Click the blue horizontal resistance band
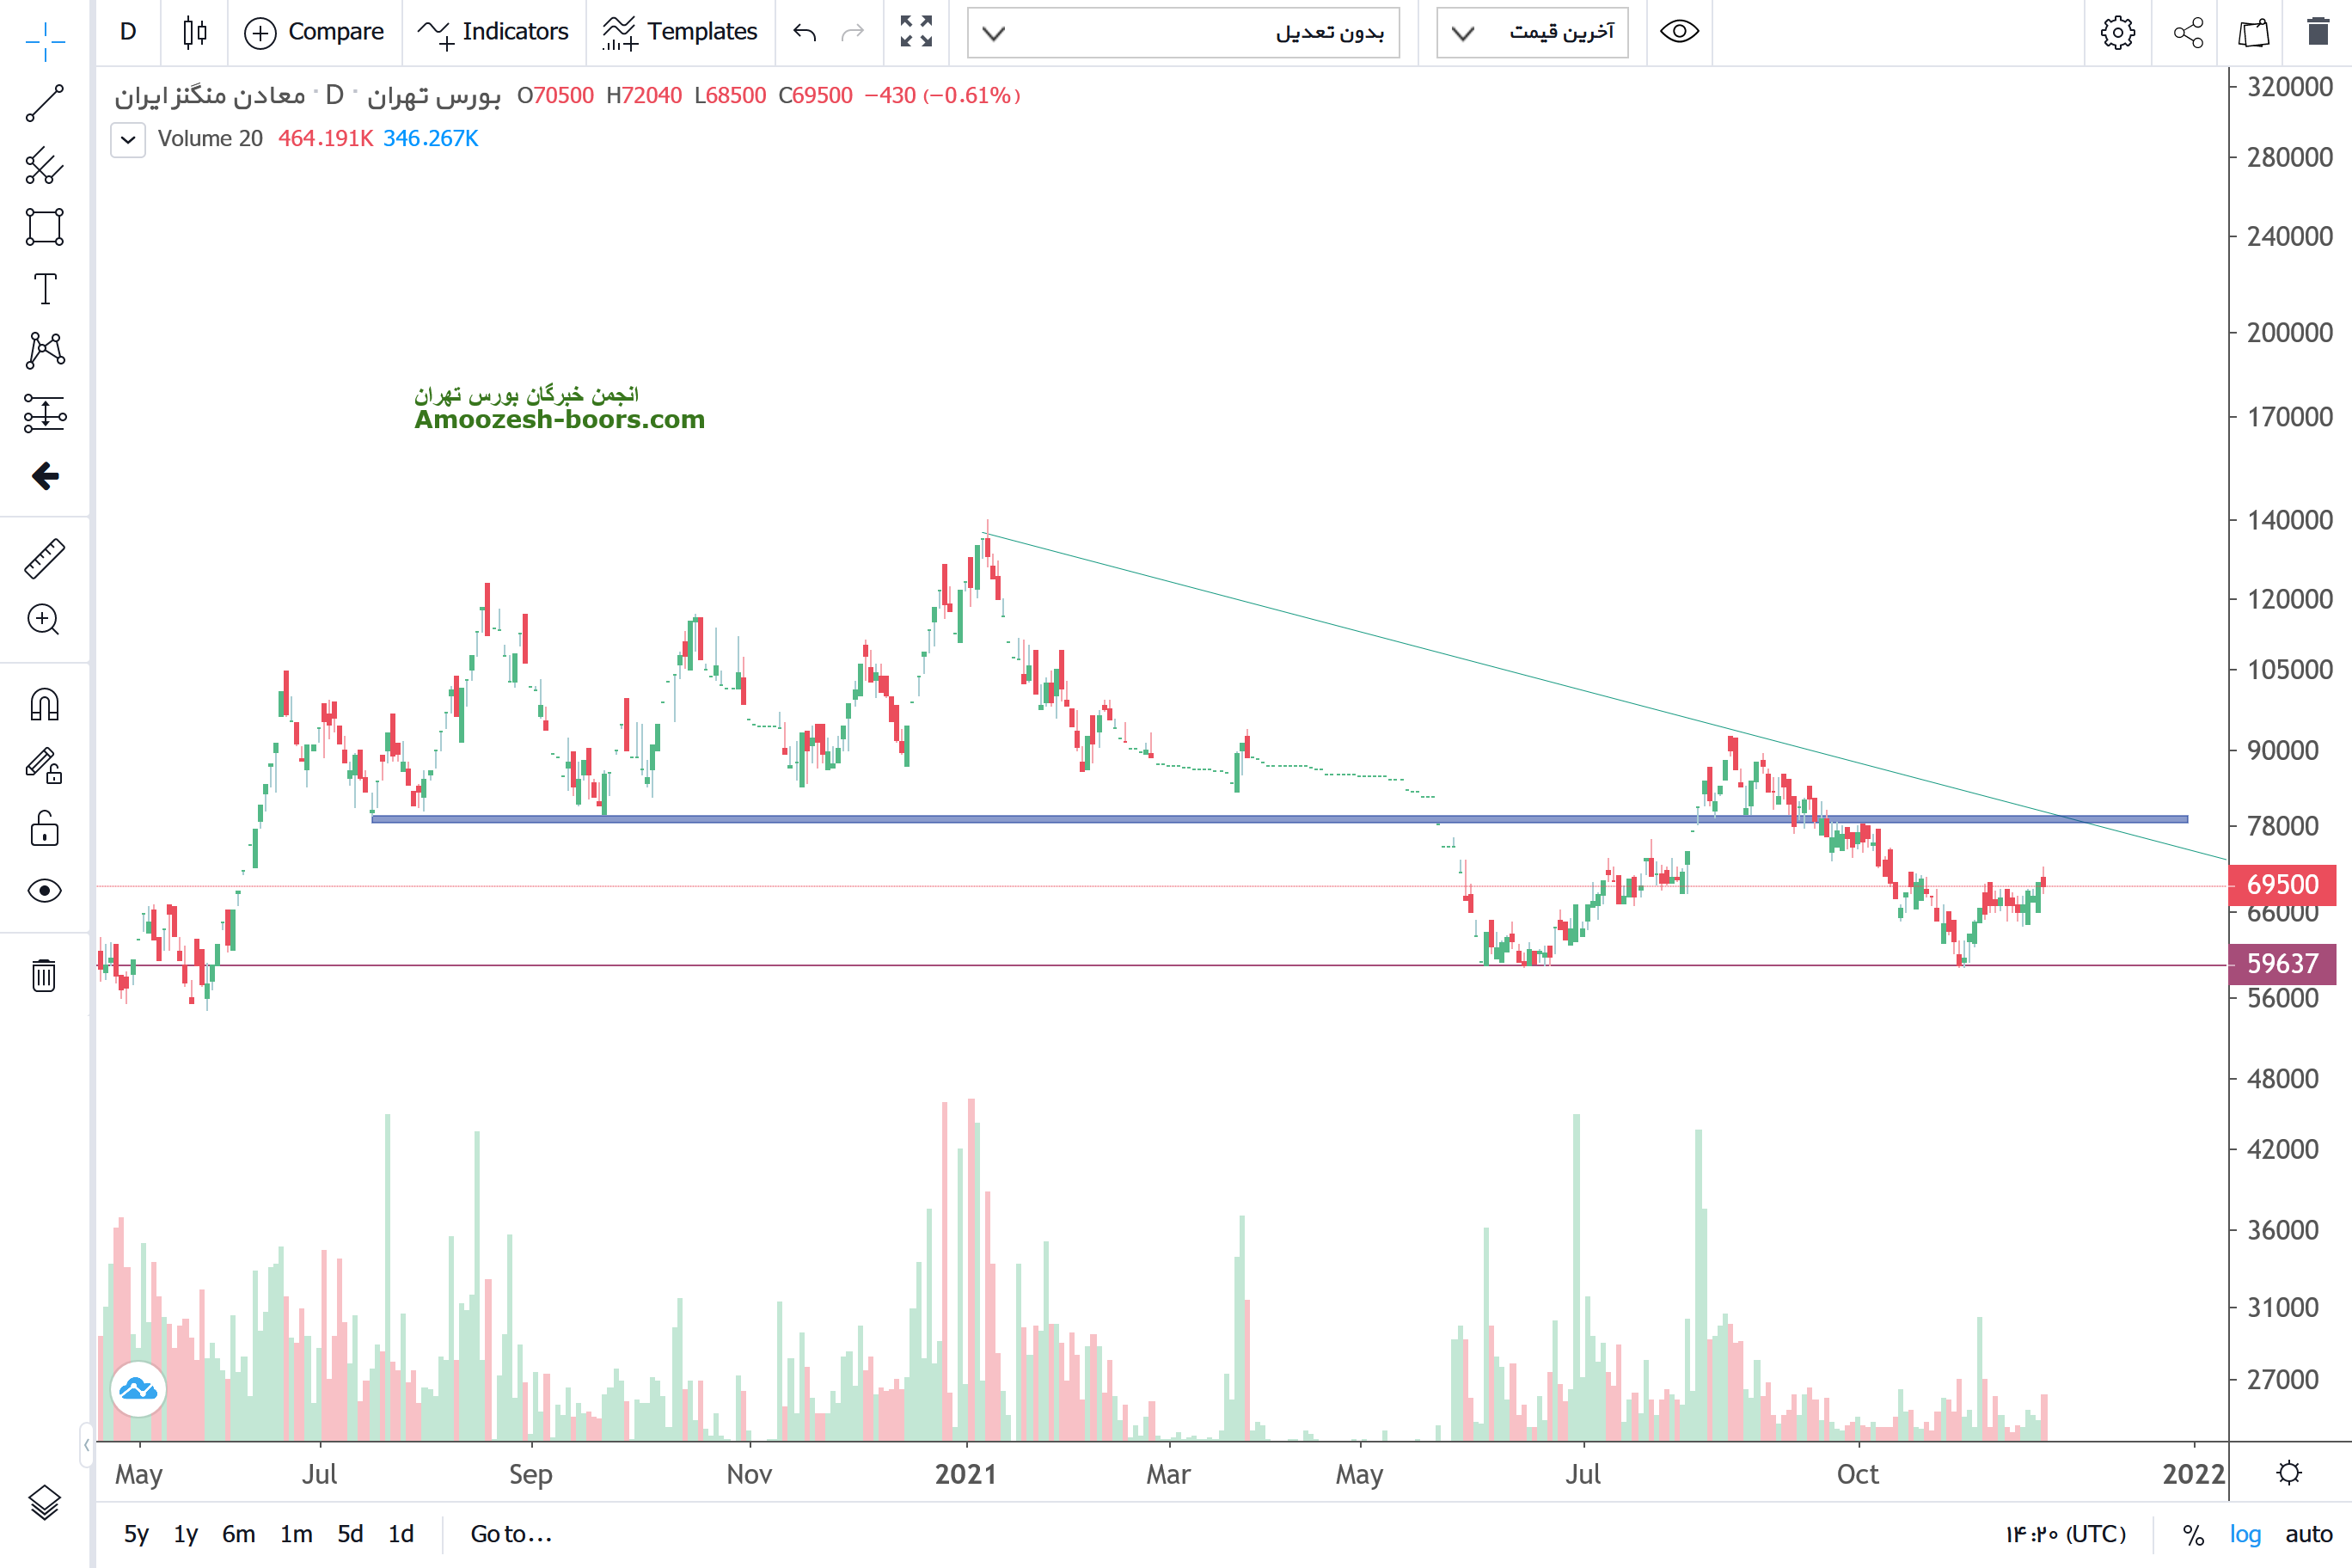This screenshot has width=2352, height=1568. (1100, 819)
